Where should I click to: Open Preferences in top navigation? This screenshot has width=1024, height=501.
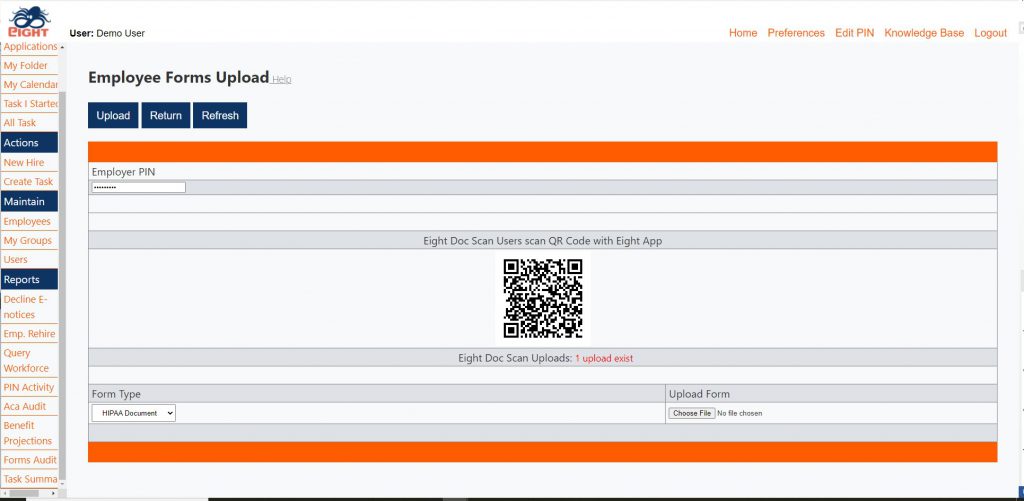[796, 33]
